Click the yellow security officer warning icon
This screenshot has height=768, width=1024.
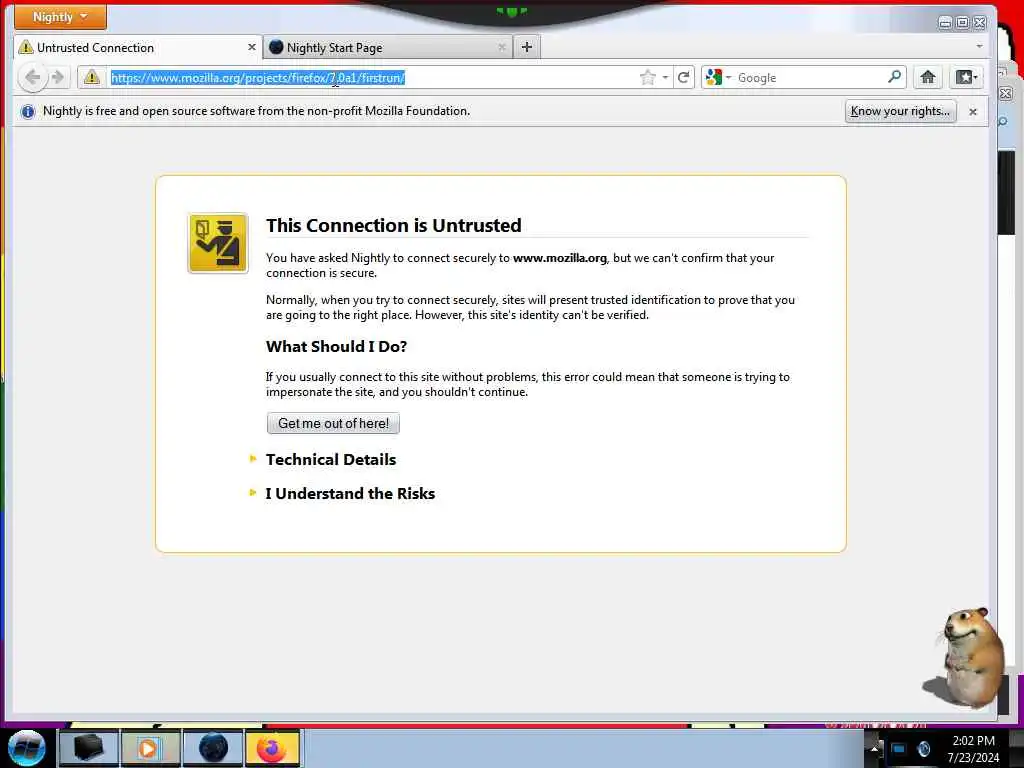[x=218, y=243]
